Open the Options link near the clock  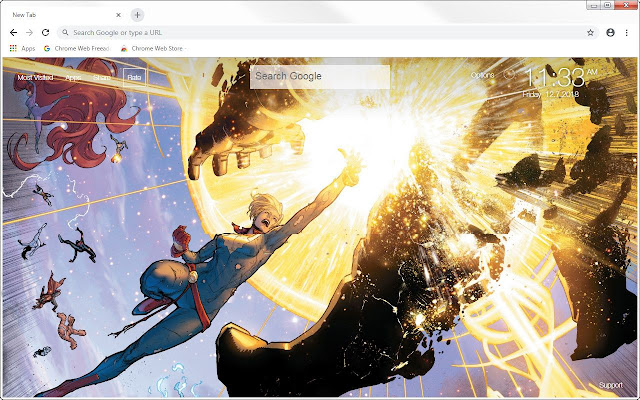coord(482,75)
